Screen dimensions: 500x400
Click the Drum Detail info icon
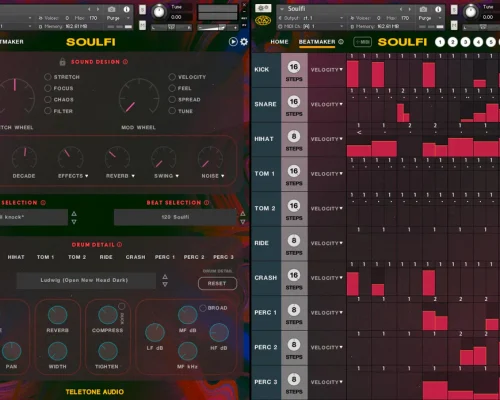pyautogui.click(x=119, y=245)
